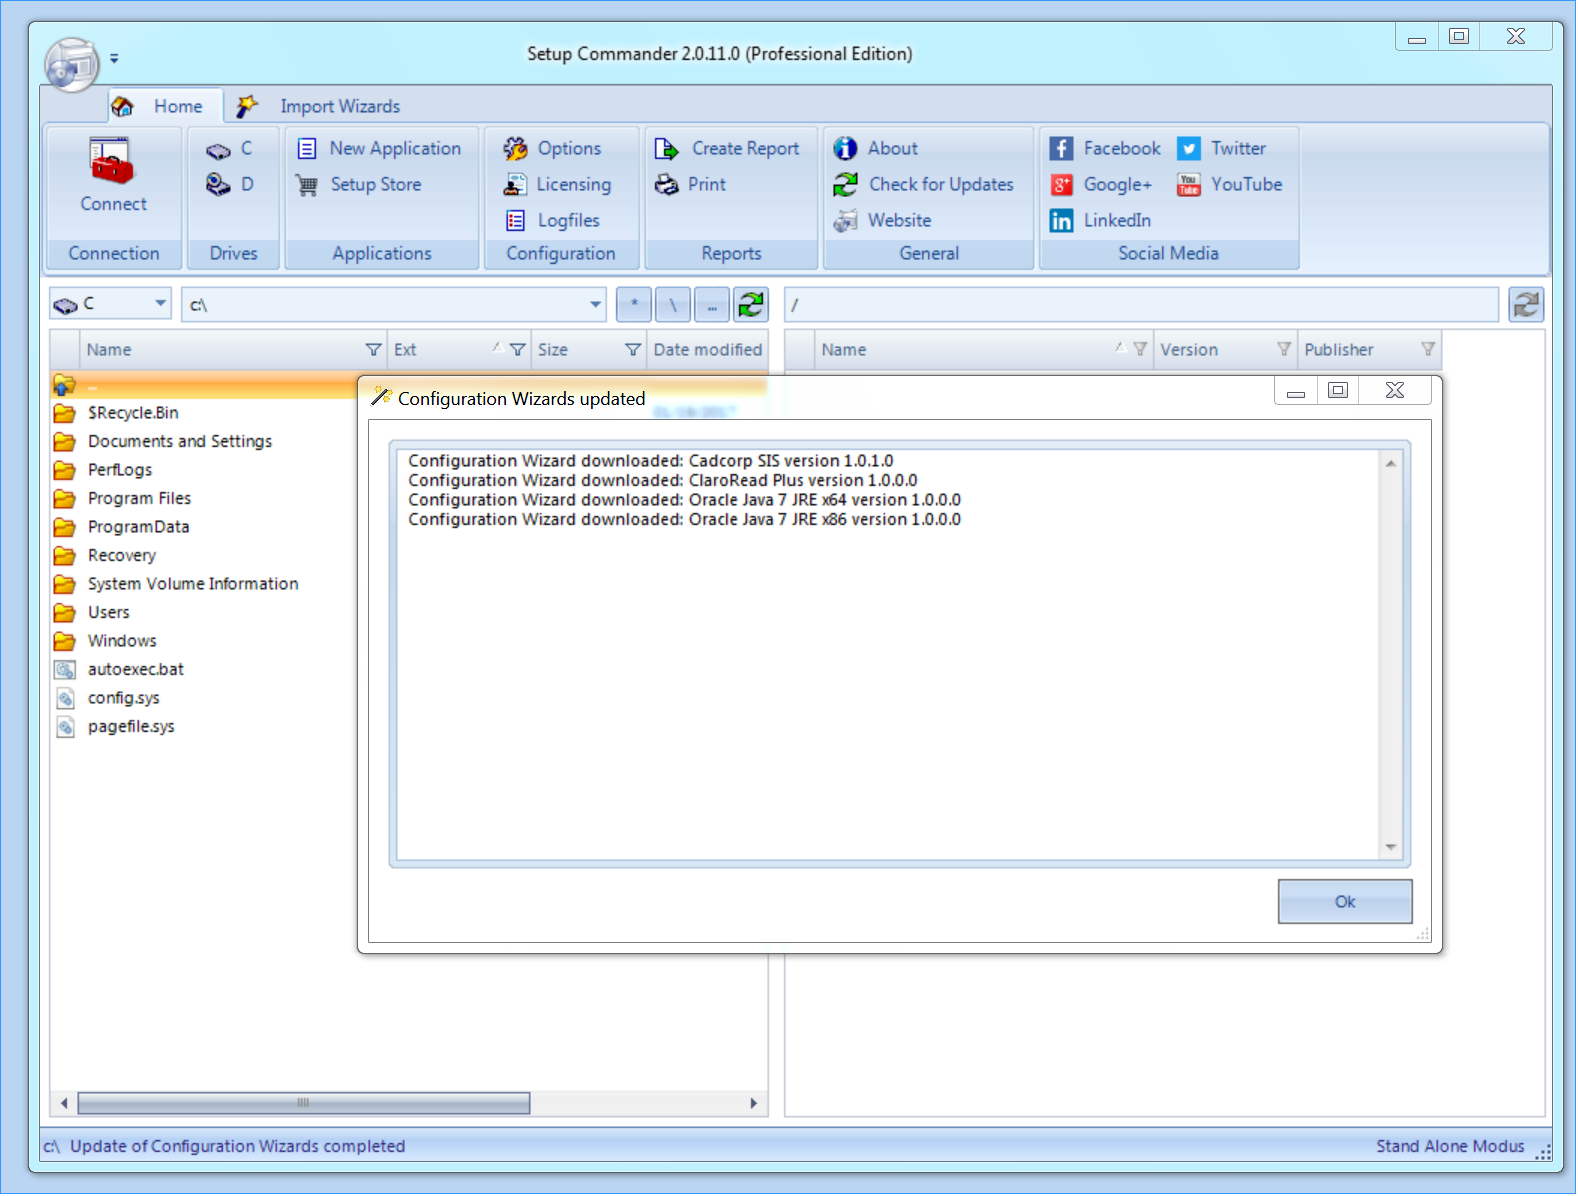This screenshot has height=1196, width=1578.
Task: Select the ClaroRead Plus log line
Action: point(663,481)
